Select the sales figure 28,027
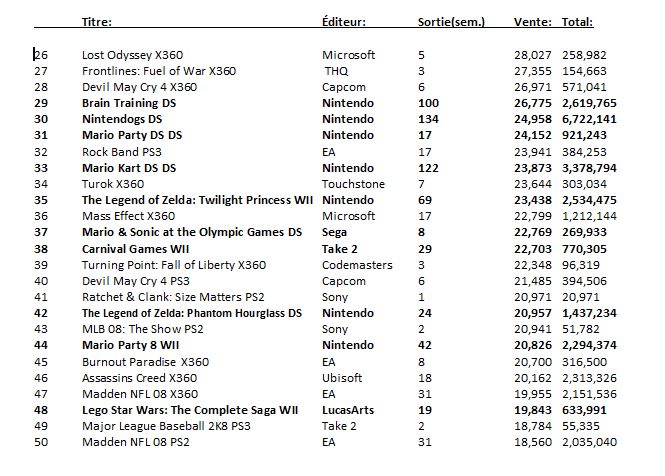This screenshot has height=476, width=665. [532, 54]
